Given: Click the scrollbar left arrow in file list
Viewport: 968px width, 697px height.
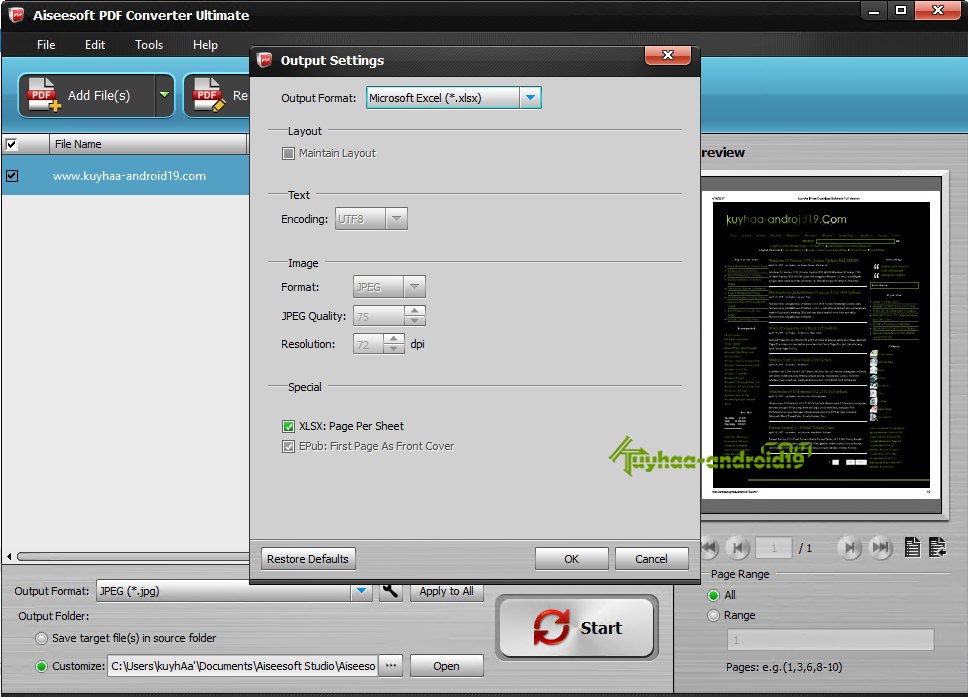Looking at the screenshot, I should [x=9, y=556].
